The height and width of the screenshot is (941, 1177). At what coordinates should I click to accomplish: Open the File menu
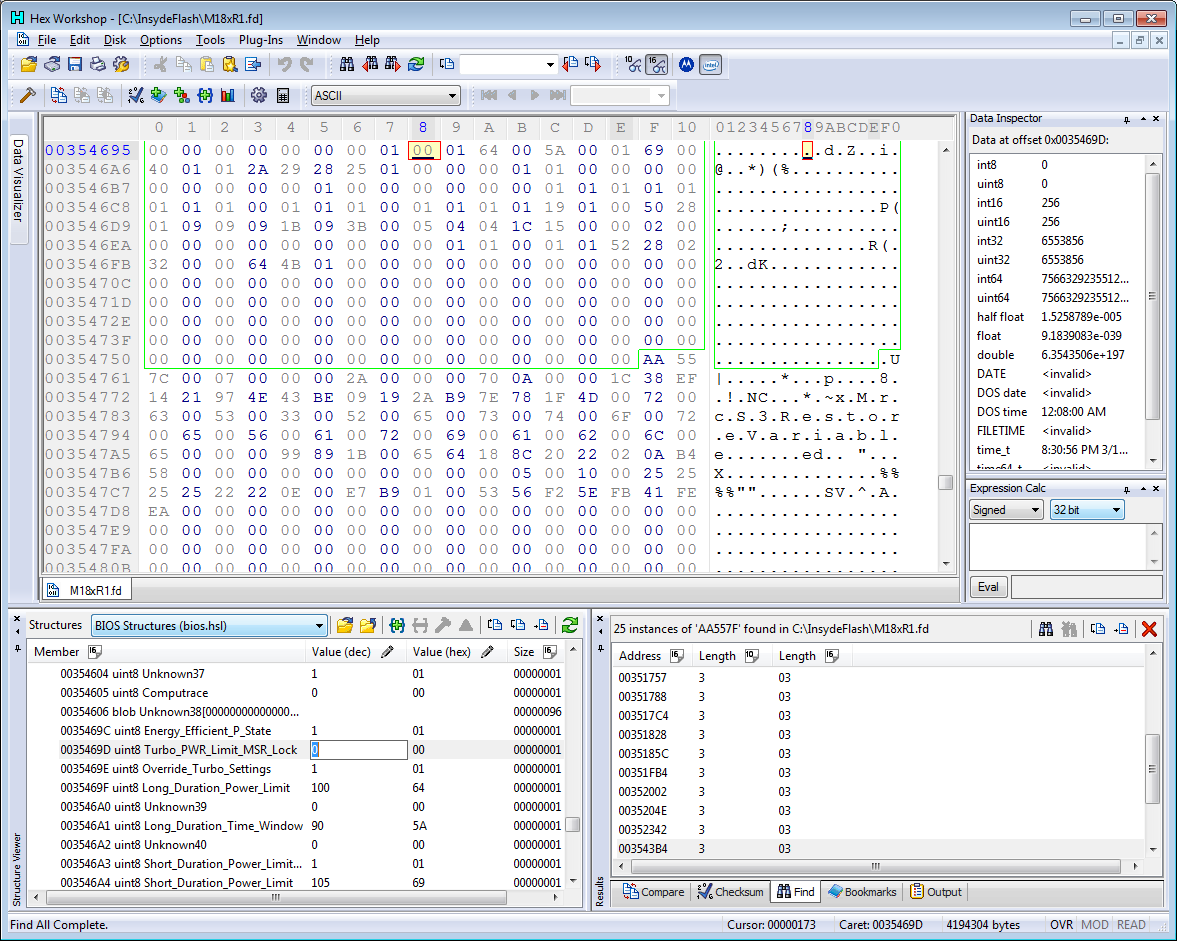[47, 40]
